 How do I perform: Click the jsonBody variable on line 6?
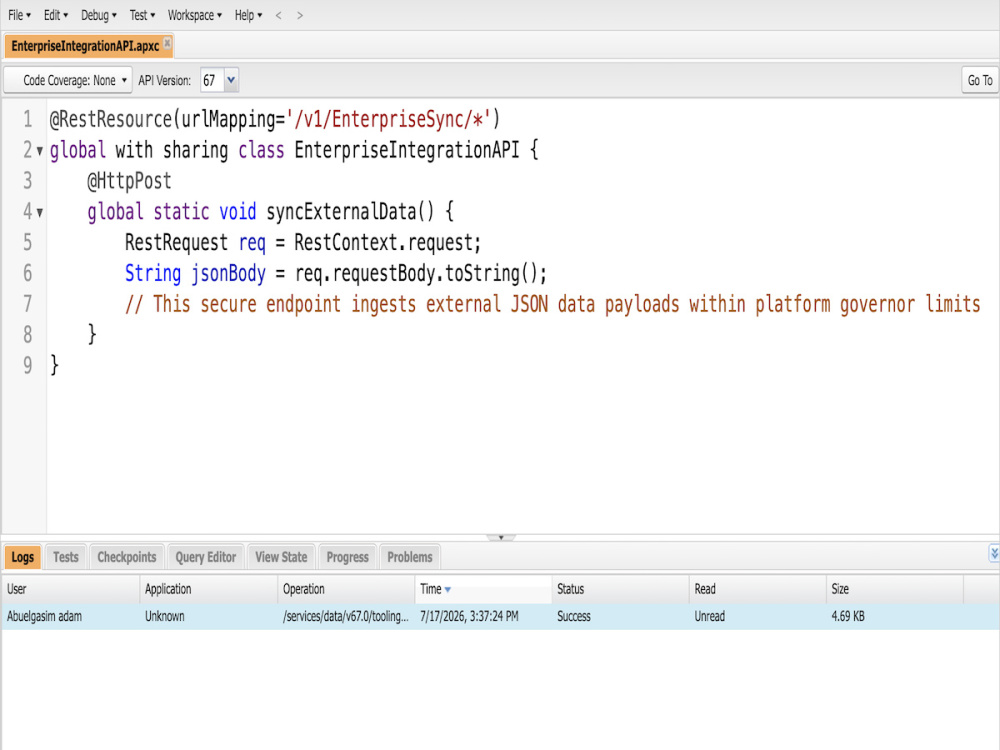[x=228, y=274]
